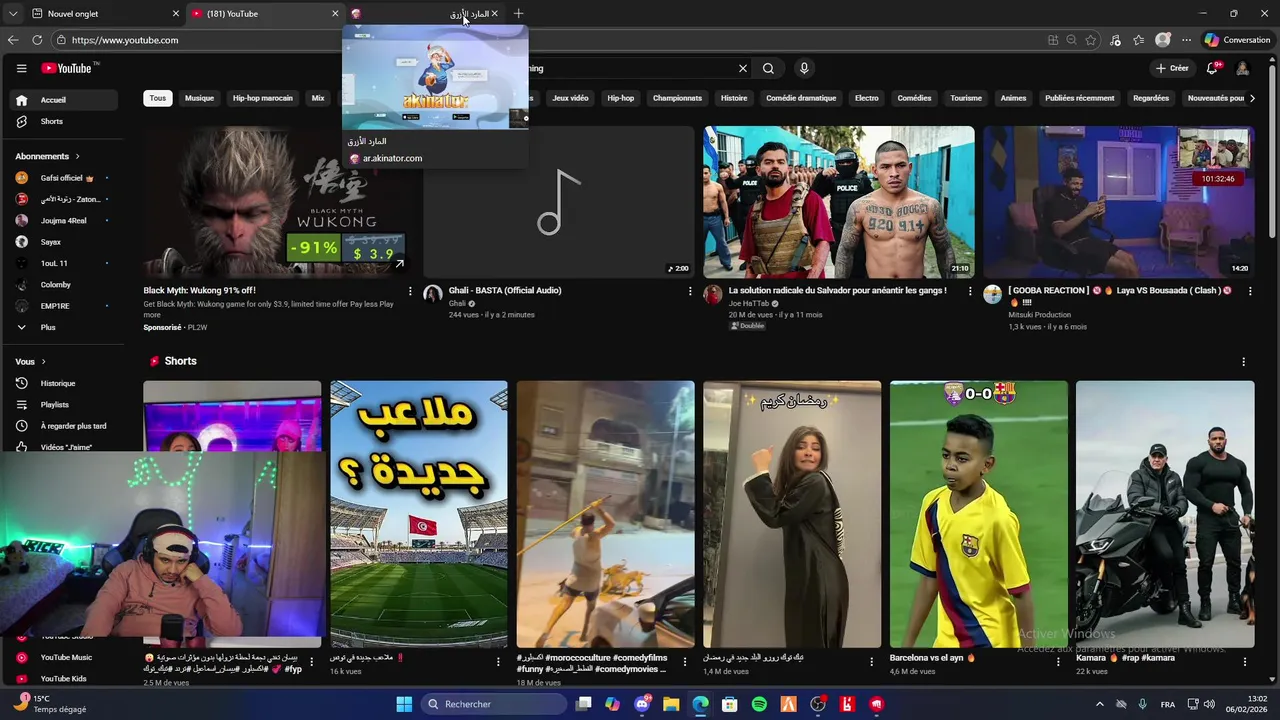Screen dimensions: 1280x720
Task: Select the Musique filter chip
Action: click(199, 98)
